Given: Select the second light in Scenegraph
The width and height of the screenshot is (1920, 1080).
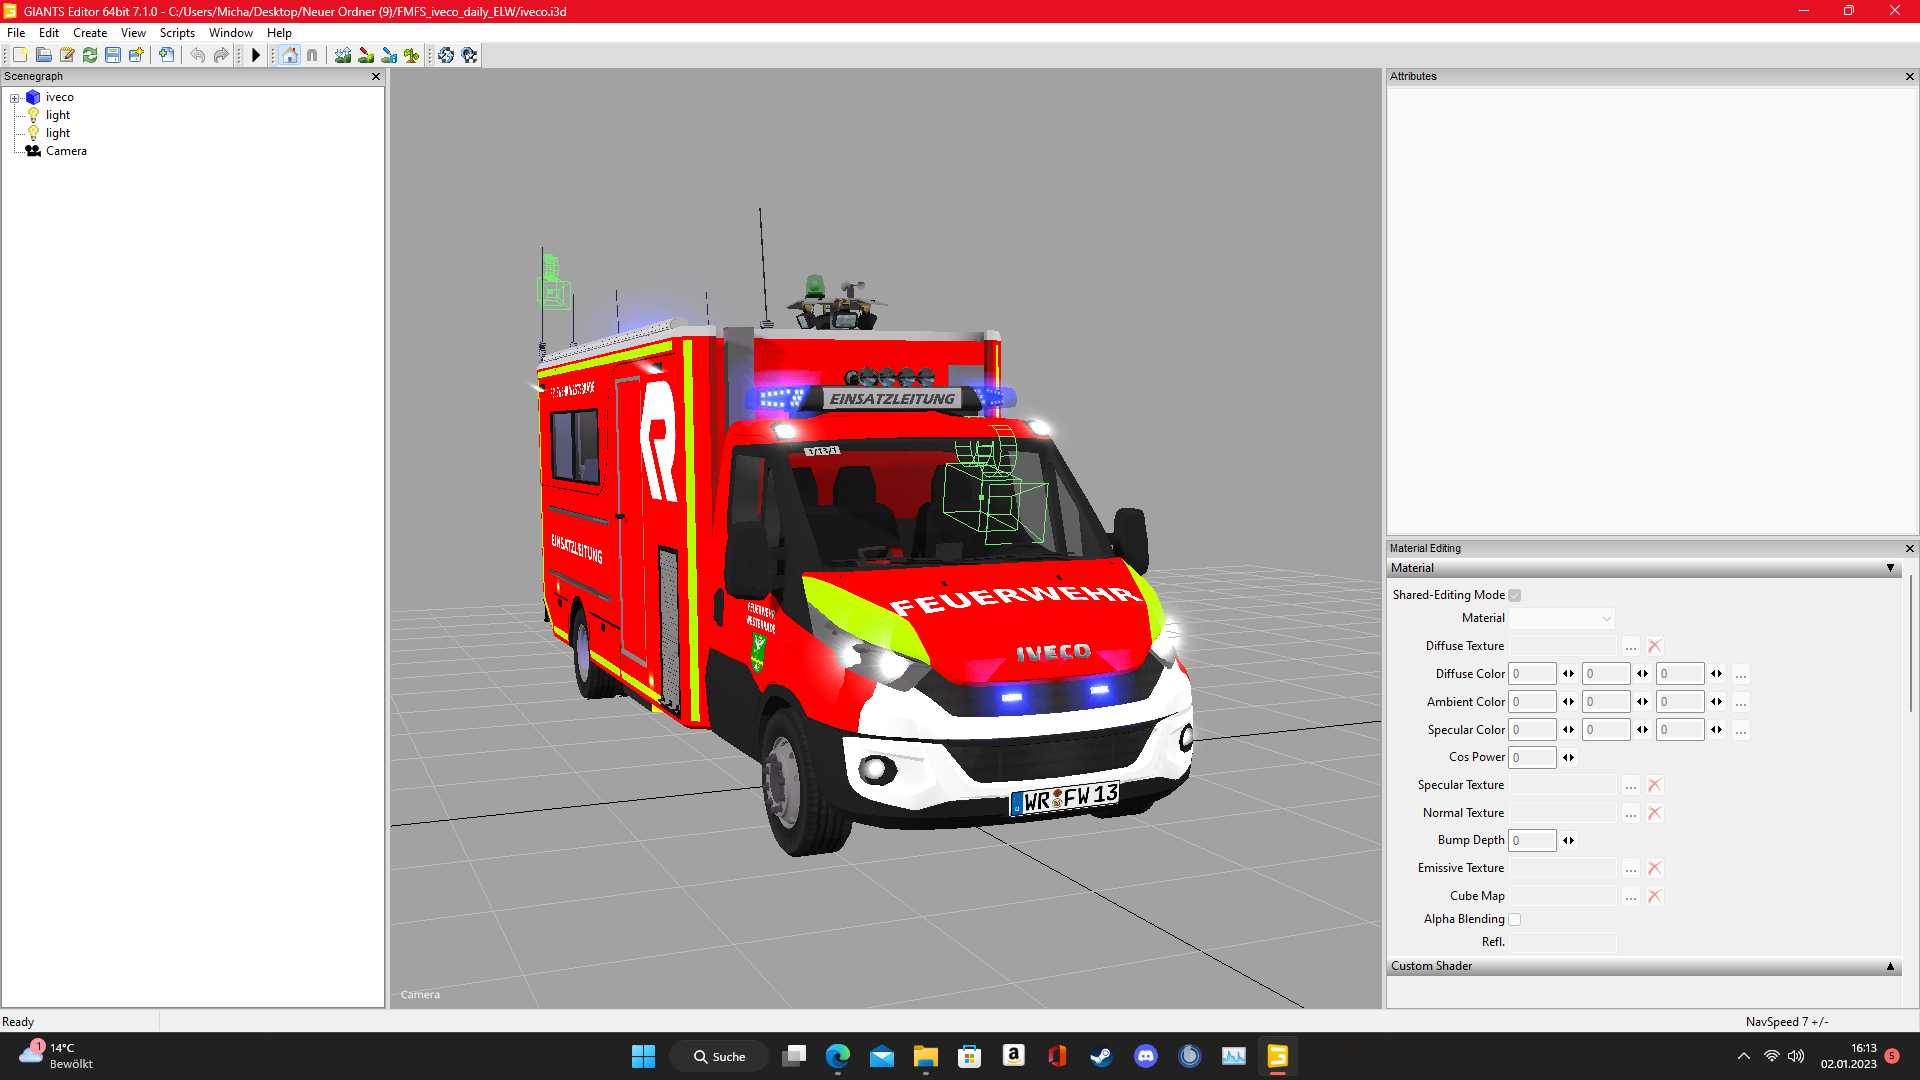Looking at the screenshot, I should click(58, 133).
